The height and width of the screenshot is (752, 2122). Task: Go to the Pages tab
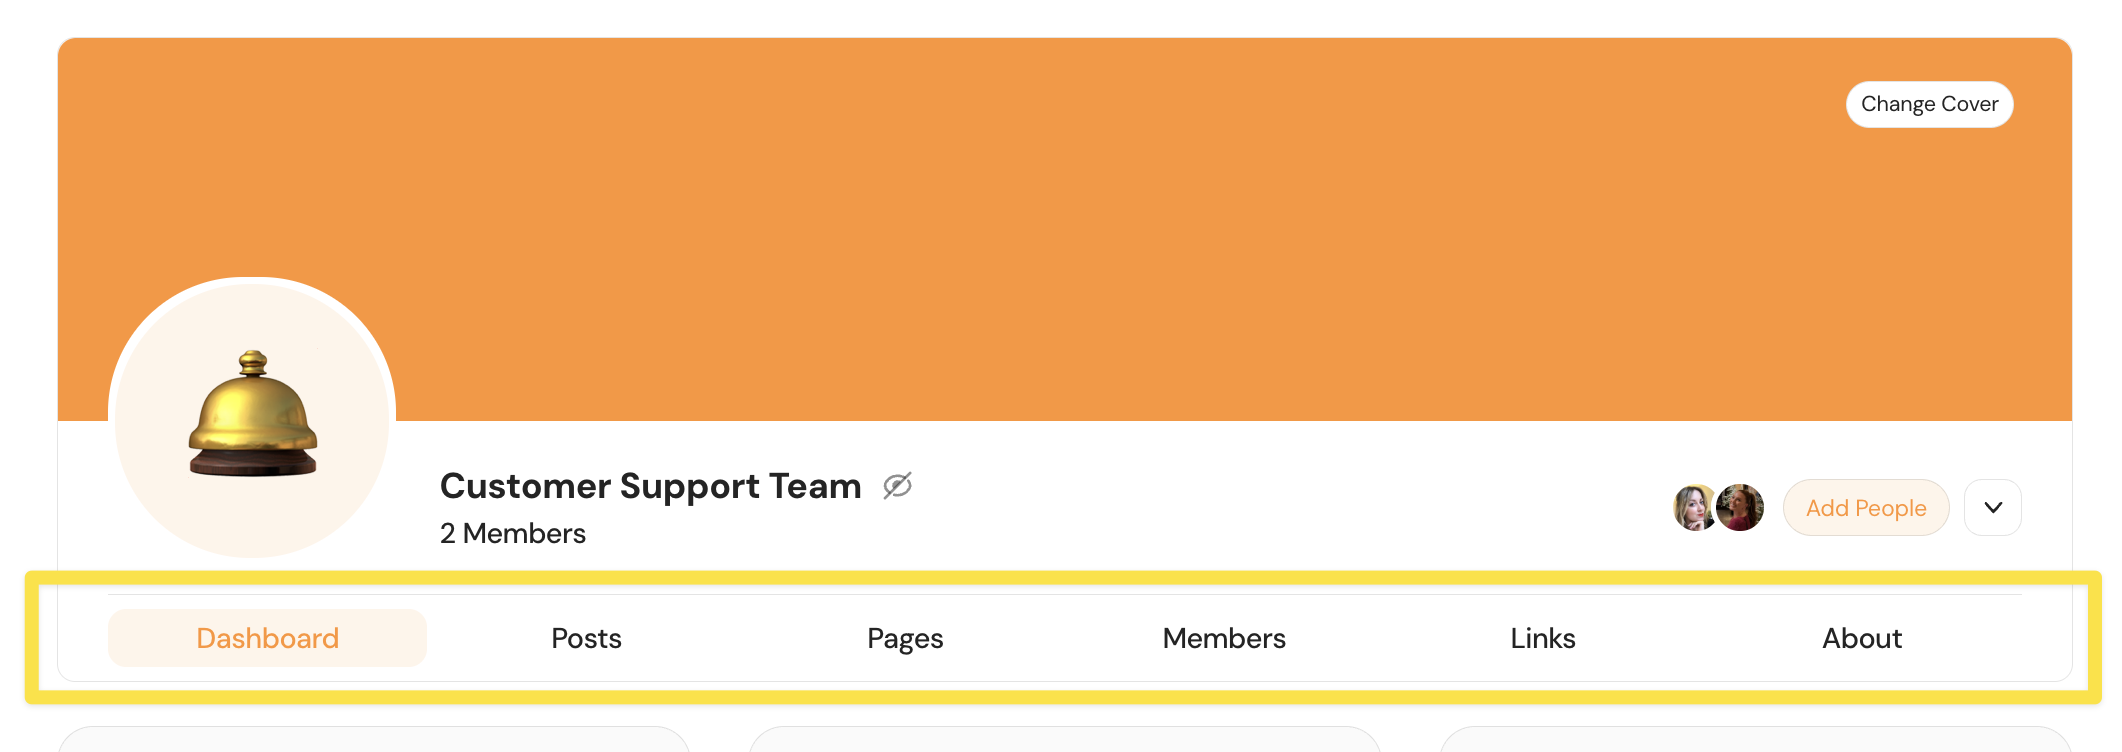pyautogui.click(x=905, y=638)
